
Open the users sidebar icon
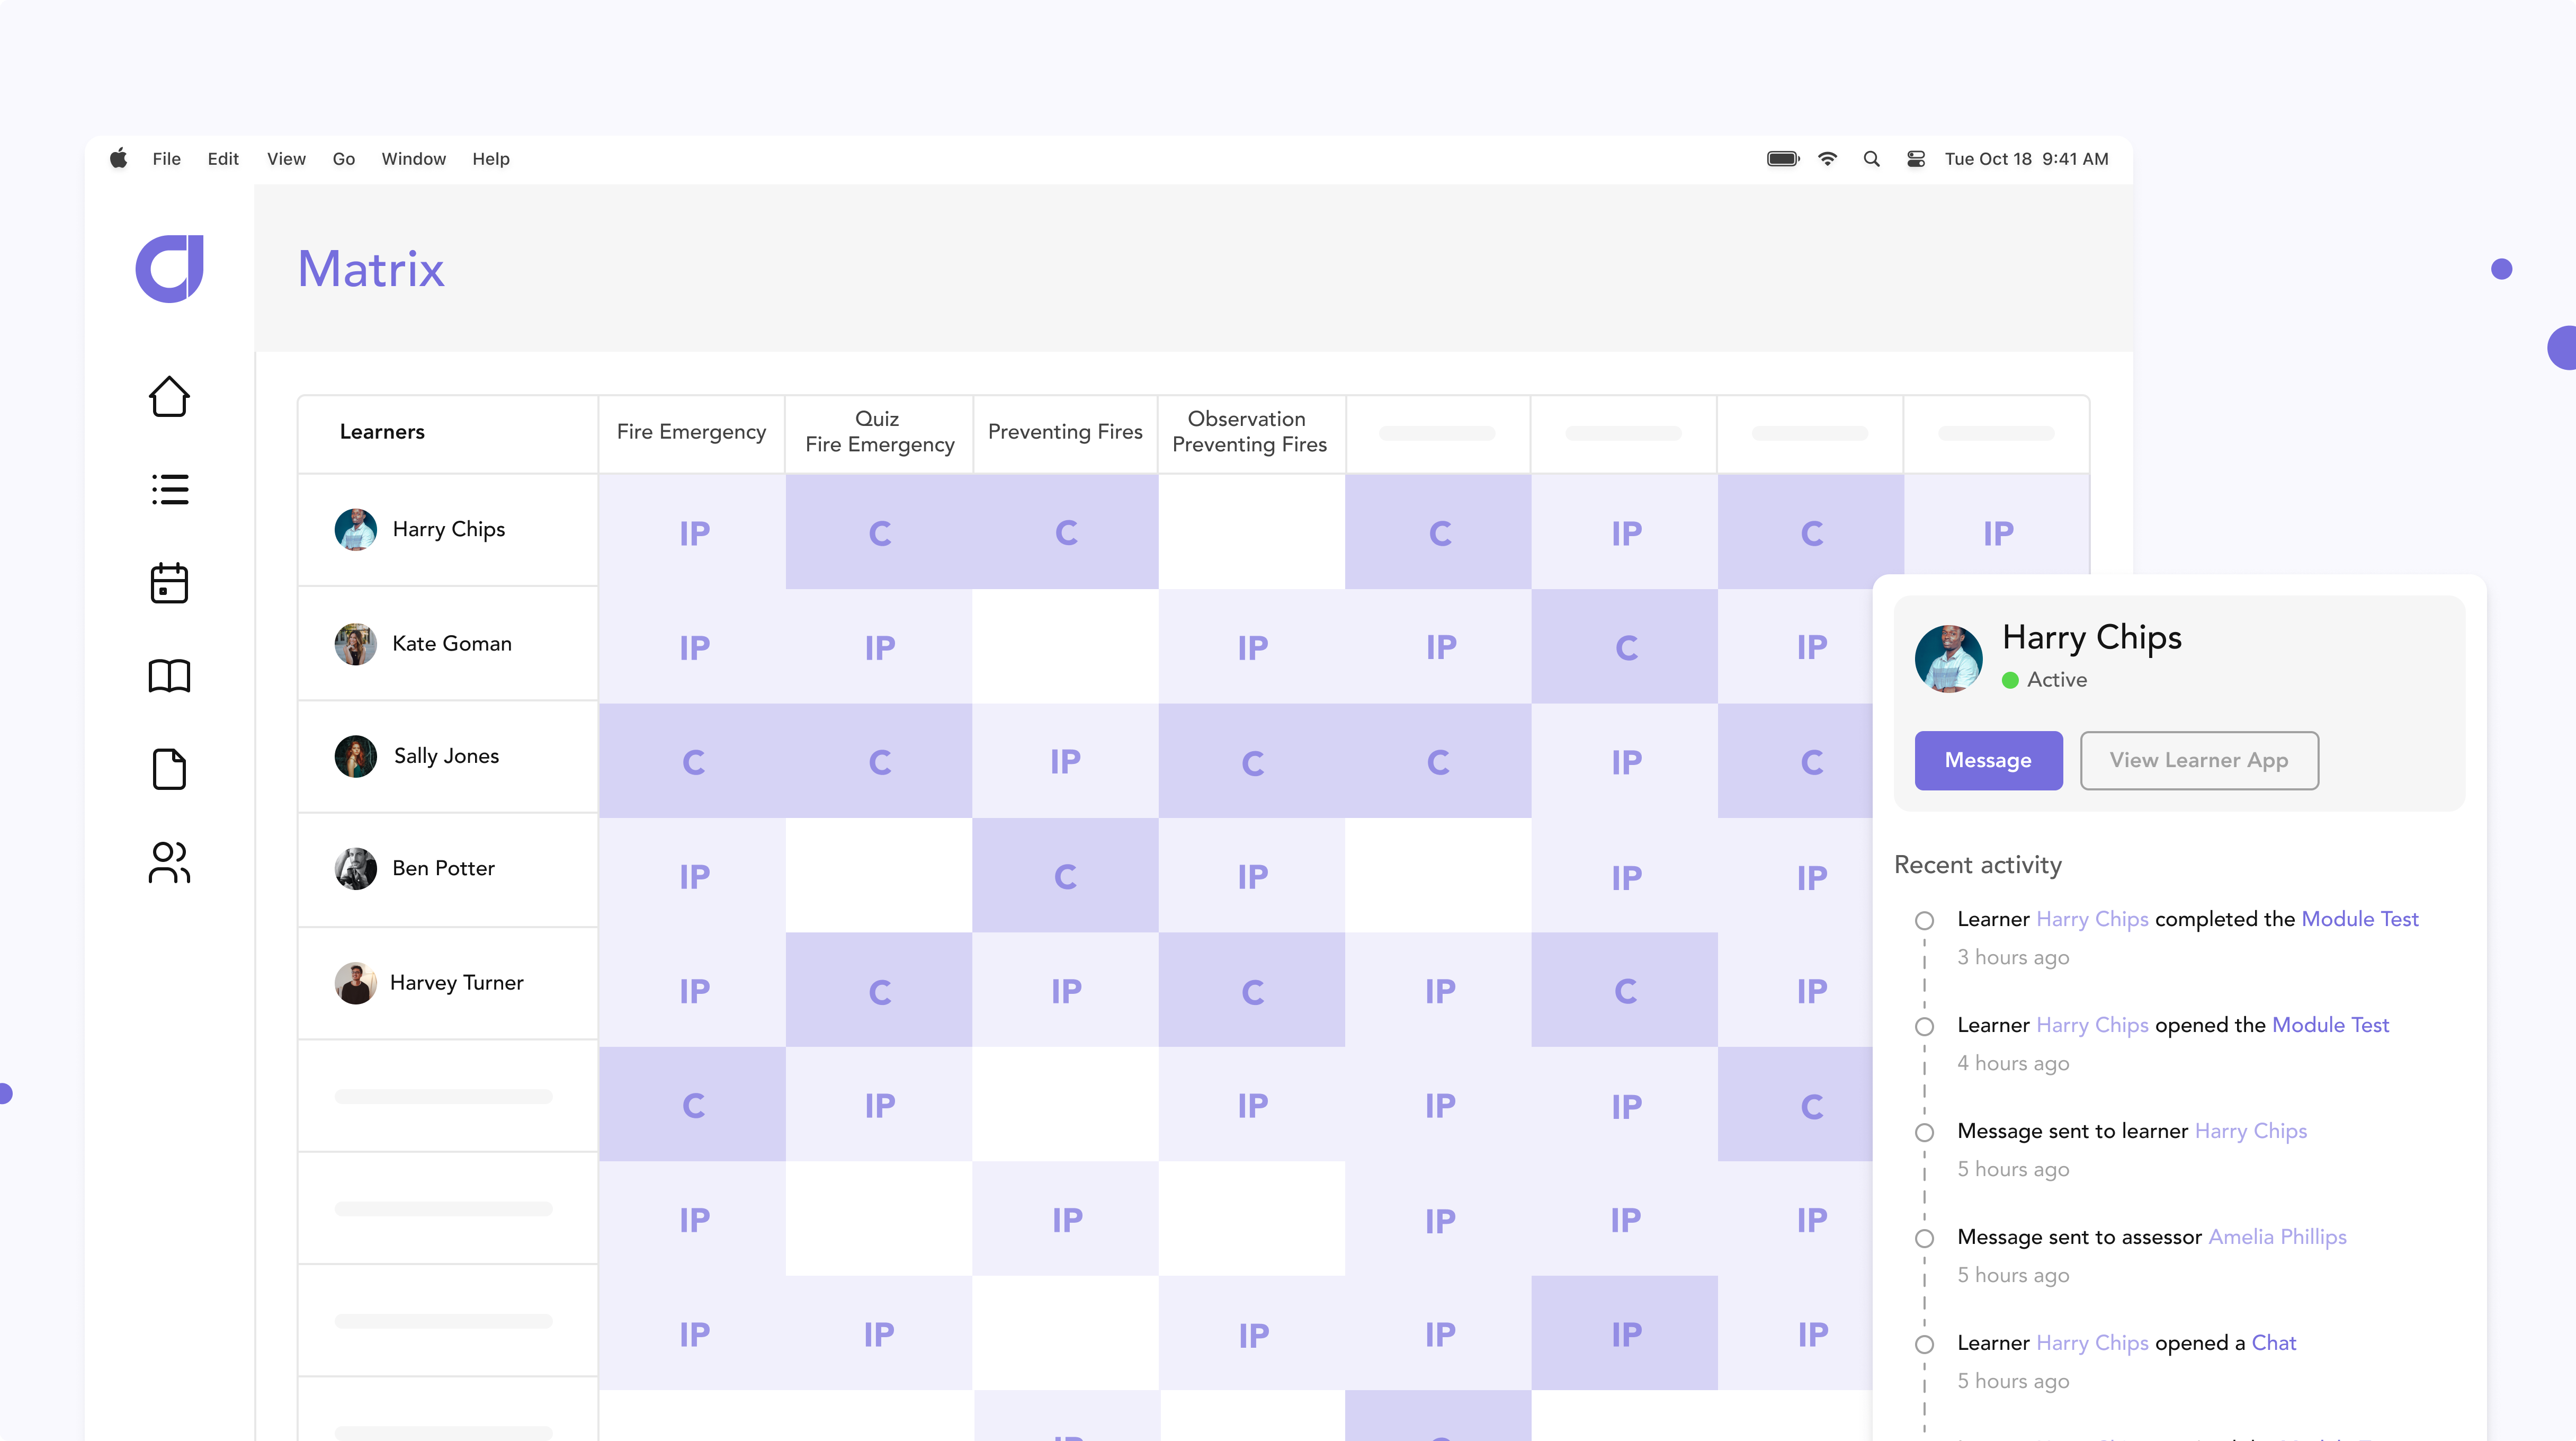point(169,862)
